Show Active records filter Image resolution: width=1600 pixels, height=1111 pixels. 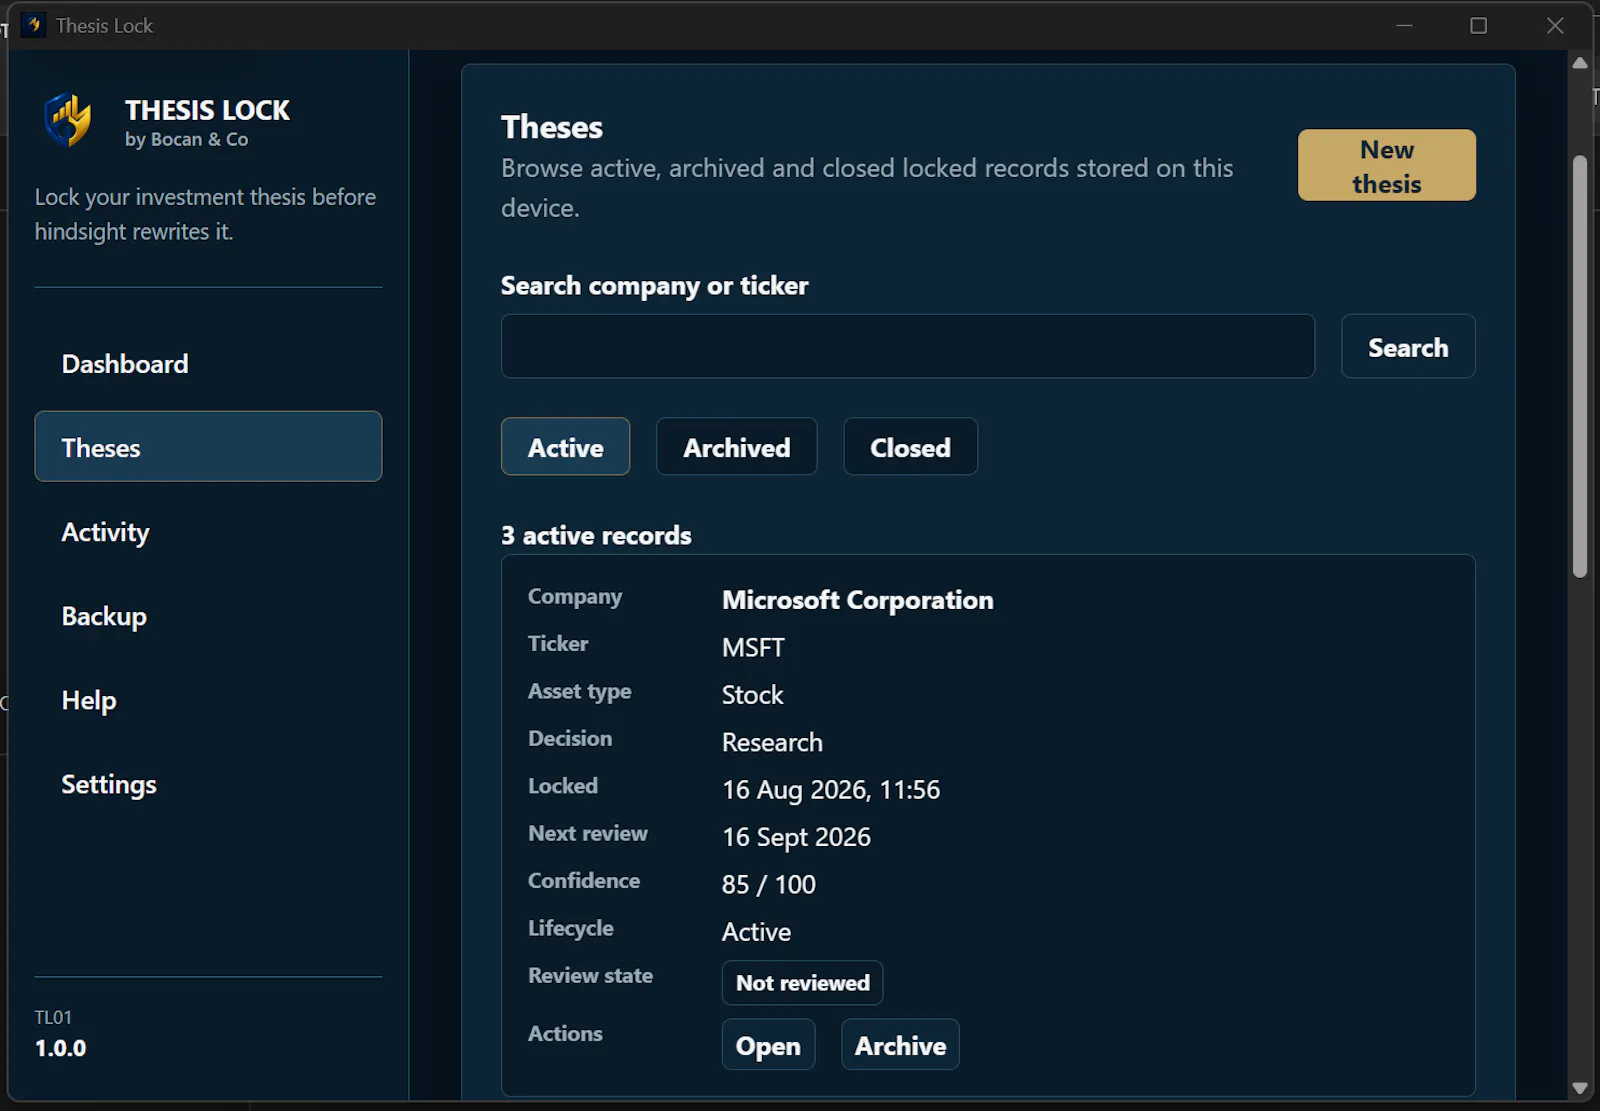tap(565, 447)
